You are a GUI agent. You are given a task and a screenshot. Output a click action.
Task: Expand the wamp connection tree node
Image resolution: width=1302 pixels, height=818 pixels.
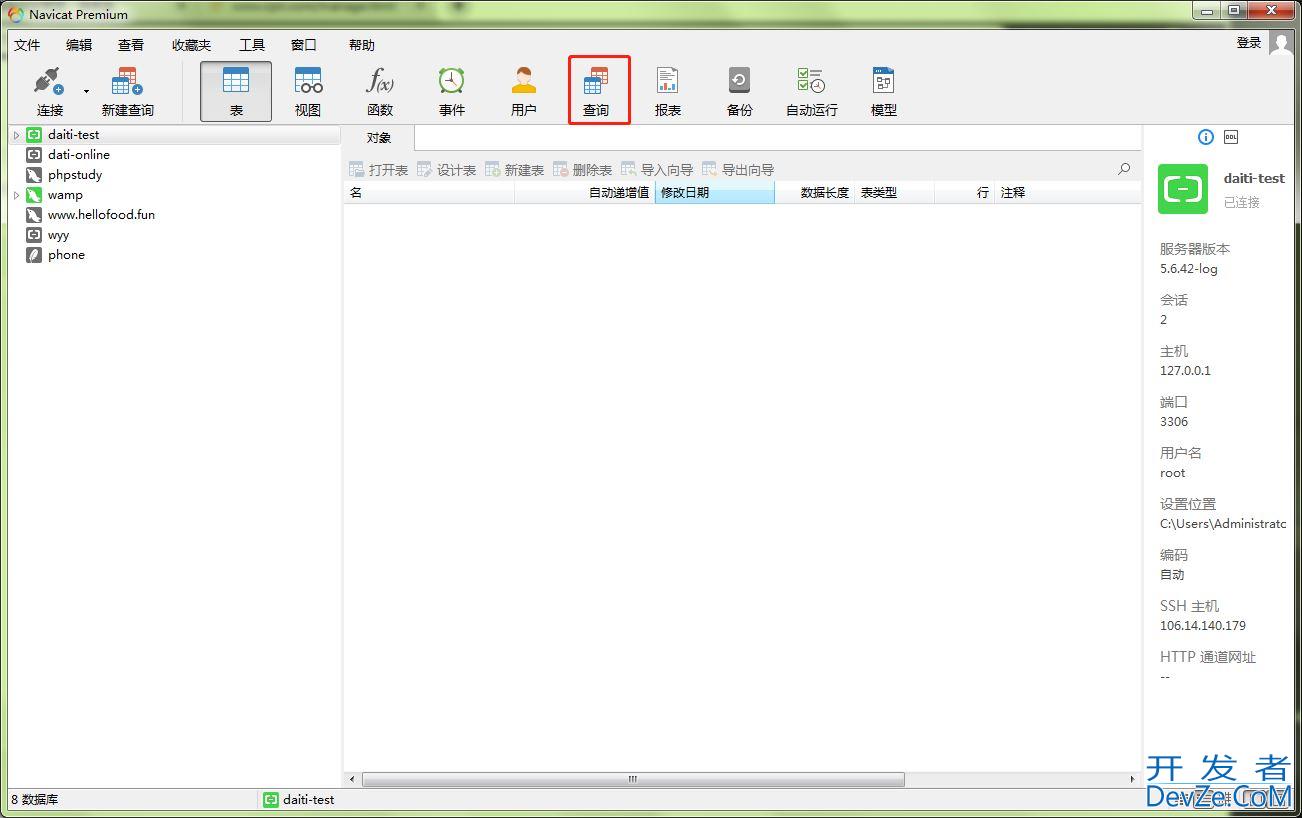[16, 195]
